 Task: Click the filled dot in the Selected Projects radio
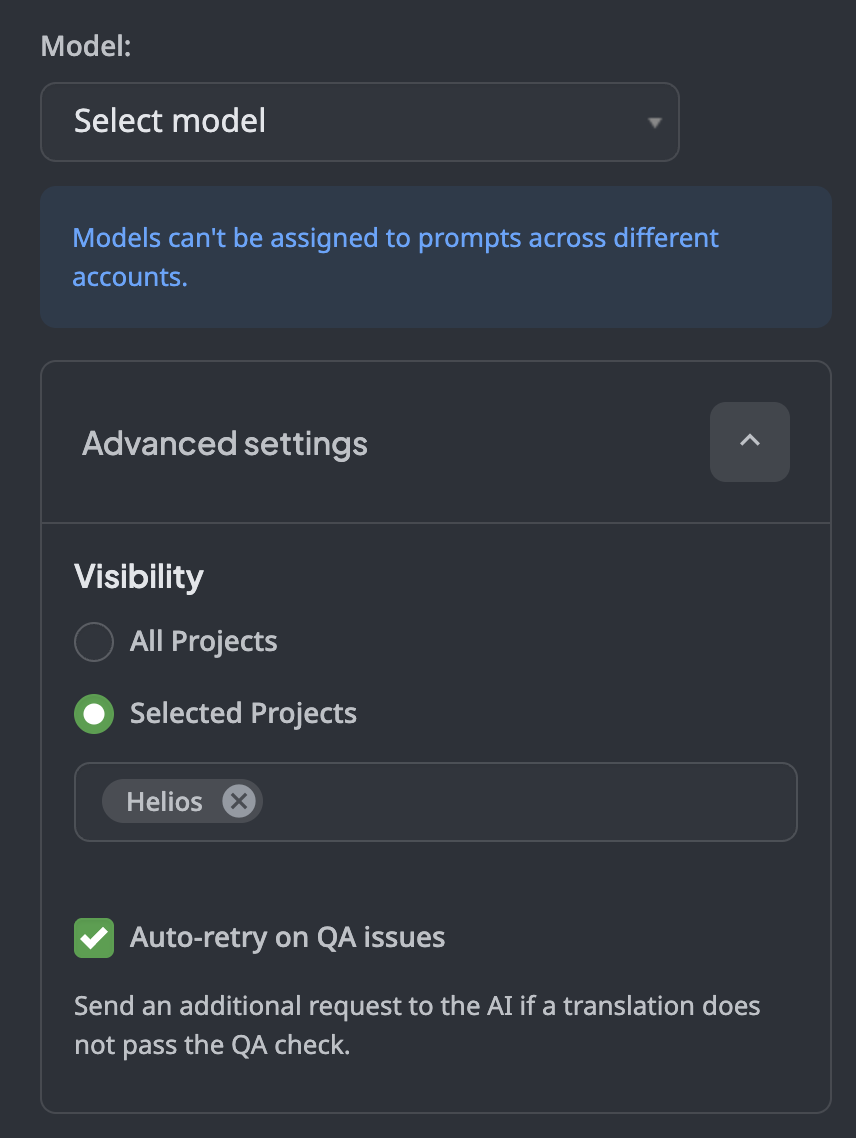pyautogui.click(x=94, y=714)
